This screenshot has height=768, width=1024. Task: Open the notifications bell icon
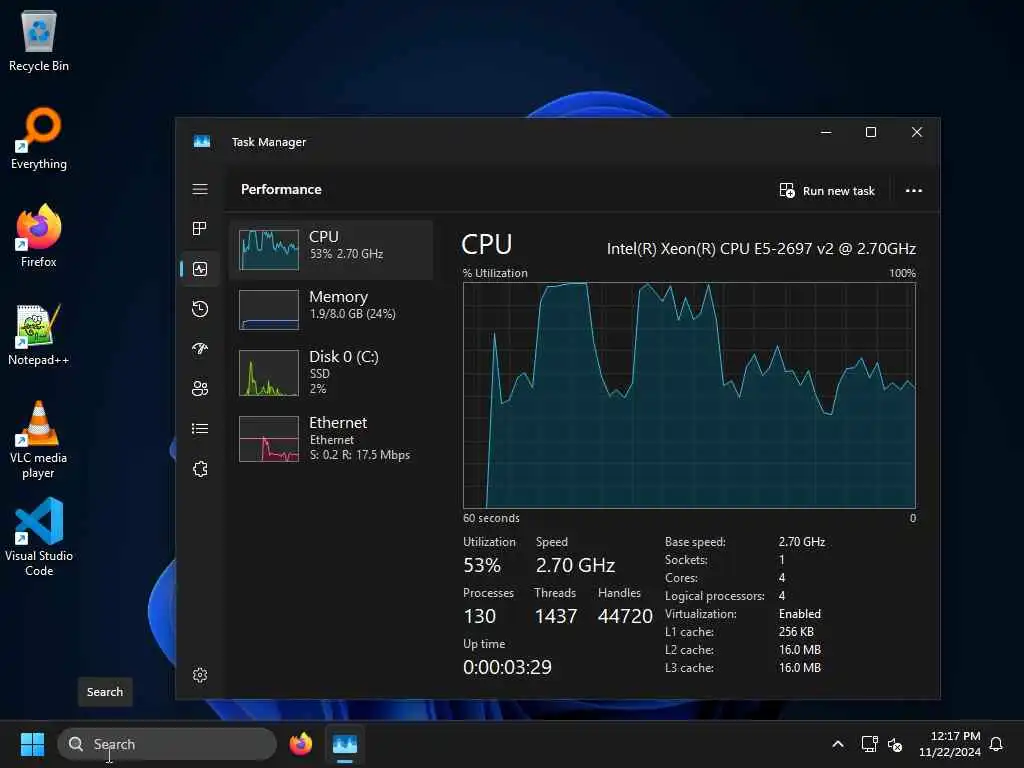tap(996, 744)
